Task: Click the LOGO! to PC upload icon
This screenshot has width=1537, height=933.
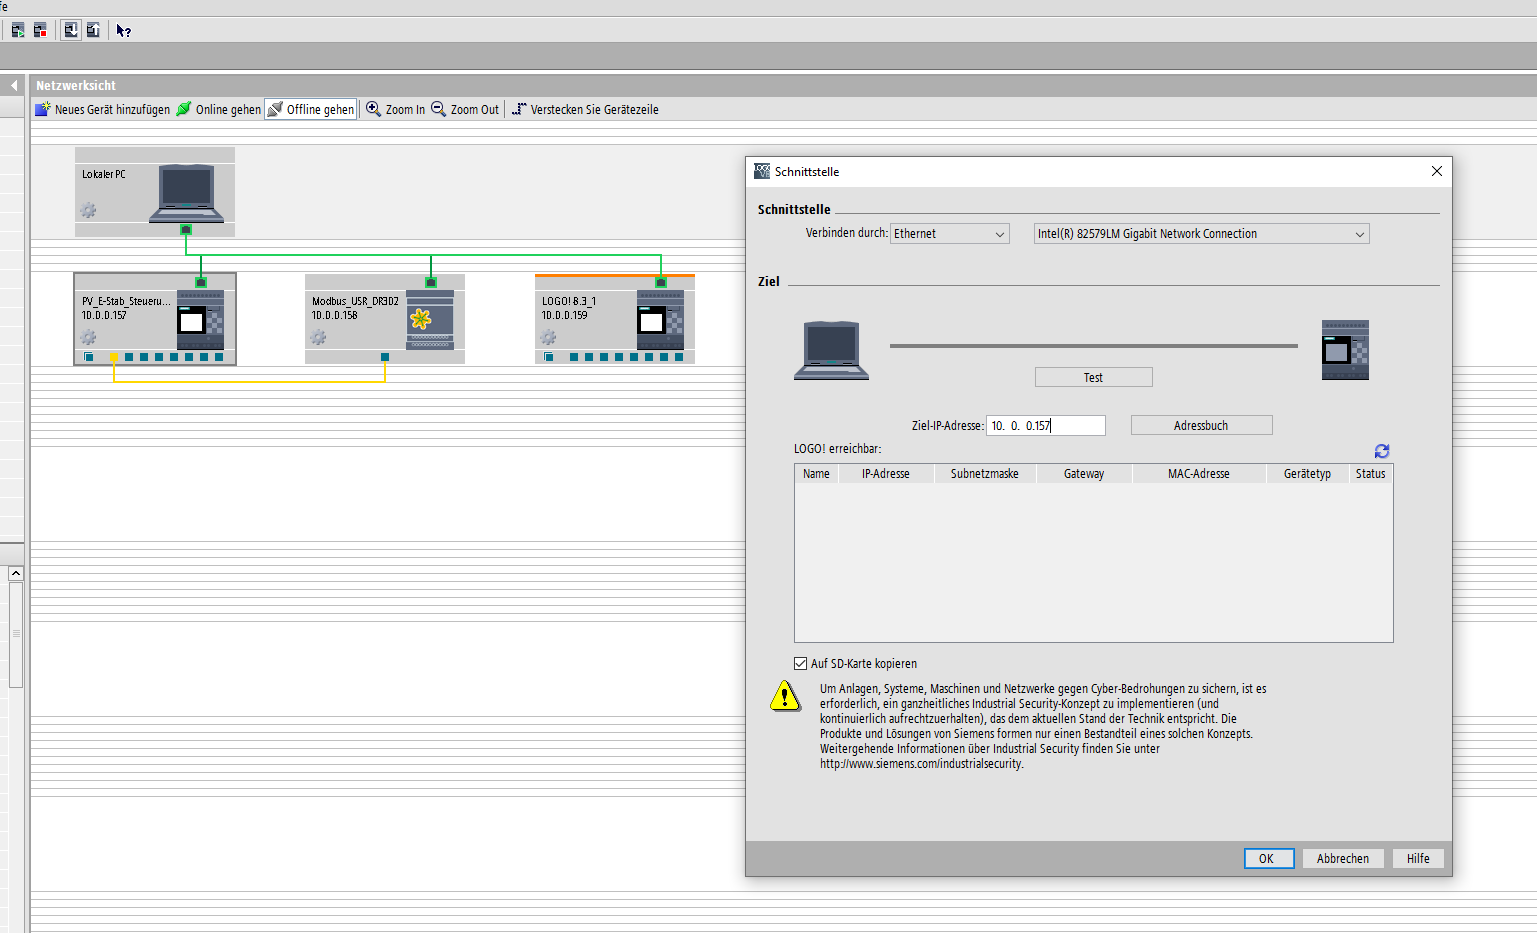Action: click(93, 30)
